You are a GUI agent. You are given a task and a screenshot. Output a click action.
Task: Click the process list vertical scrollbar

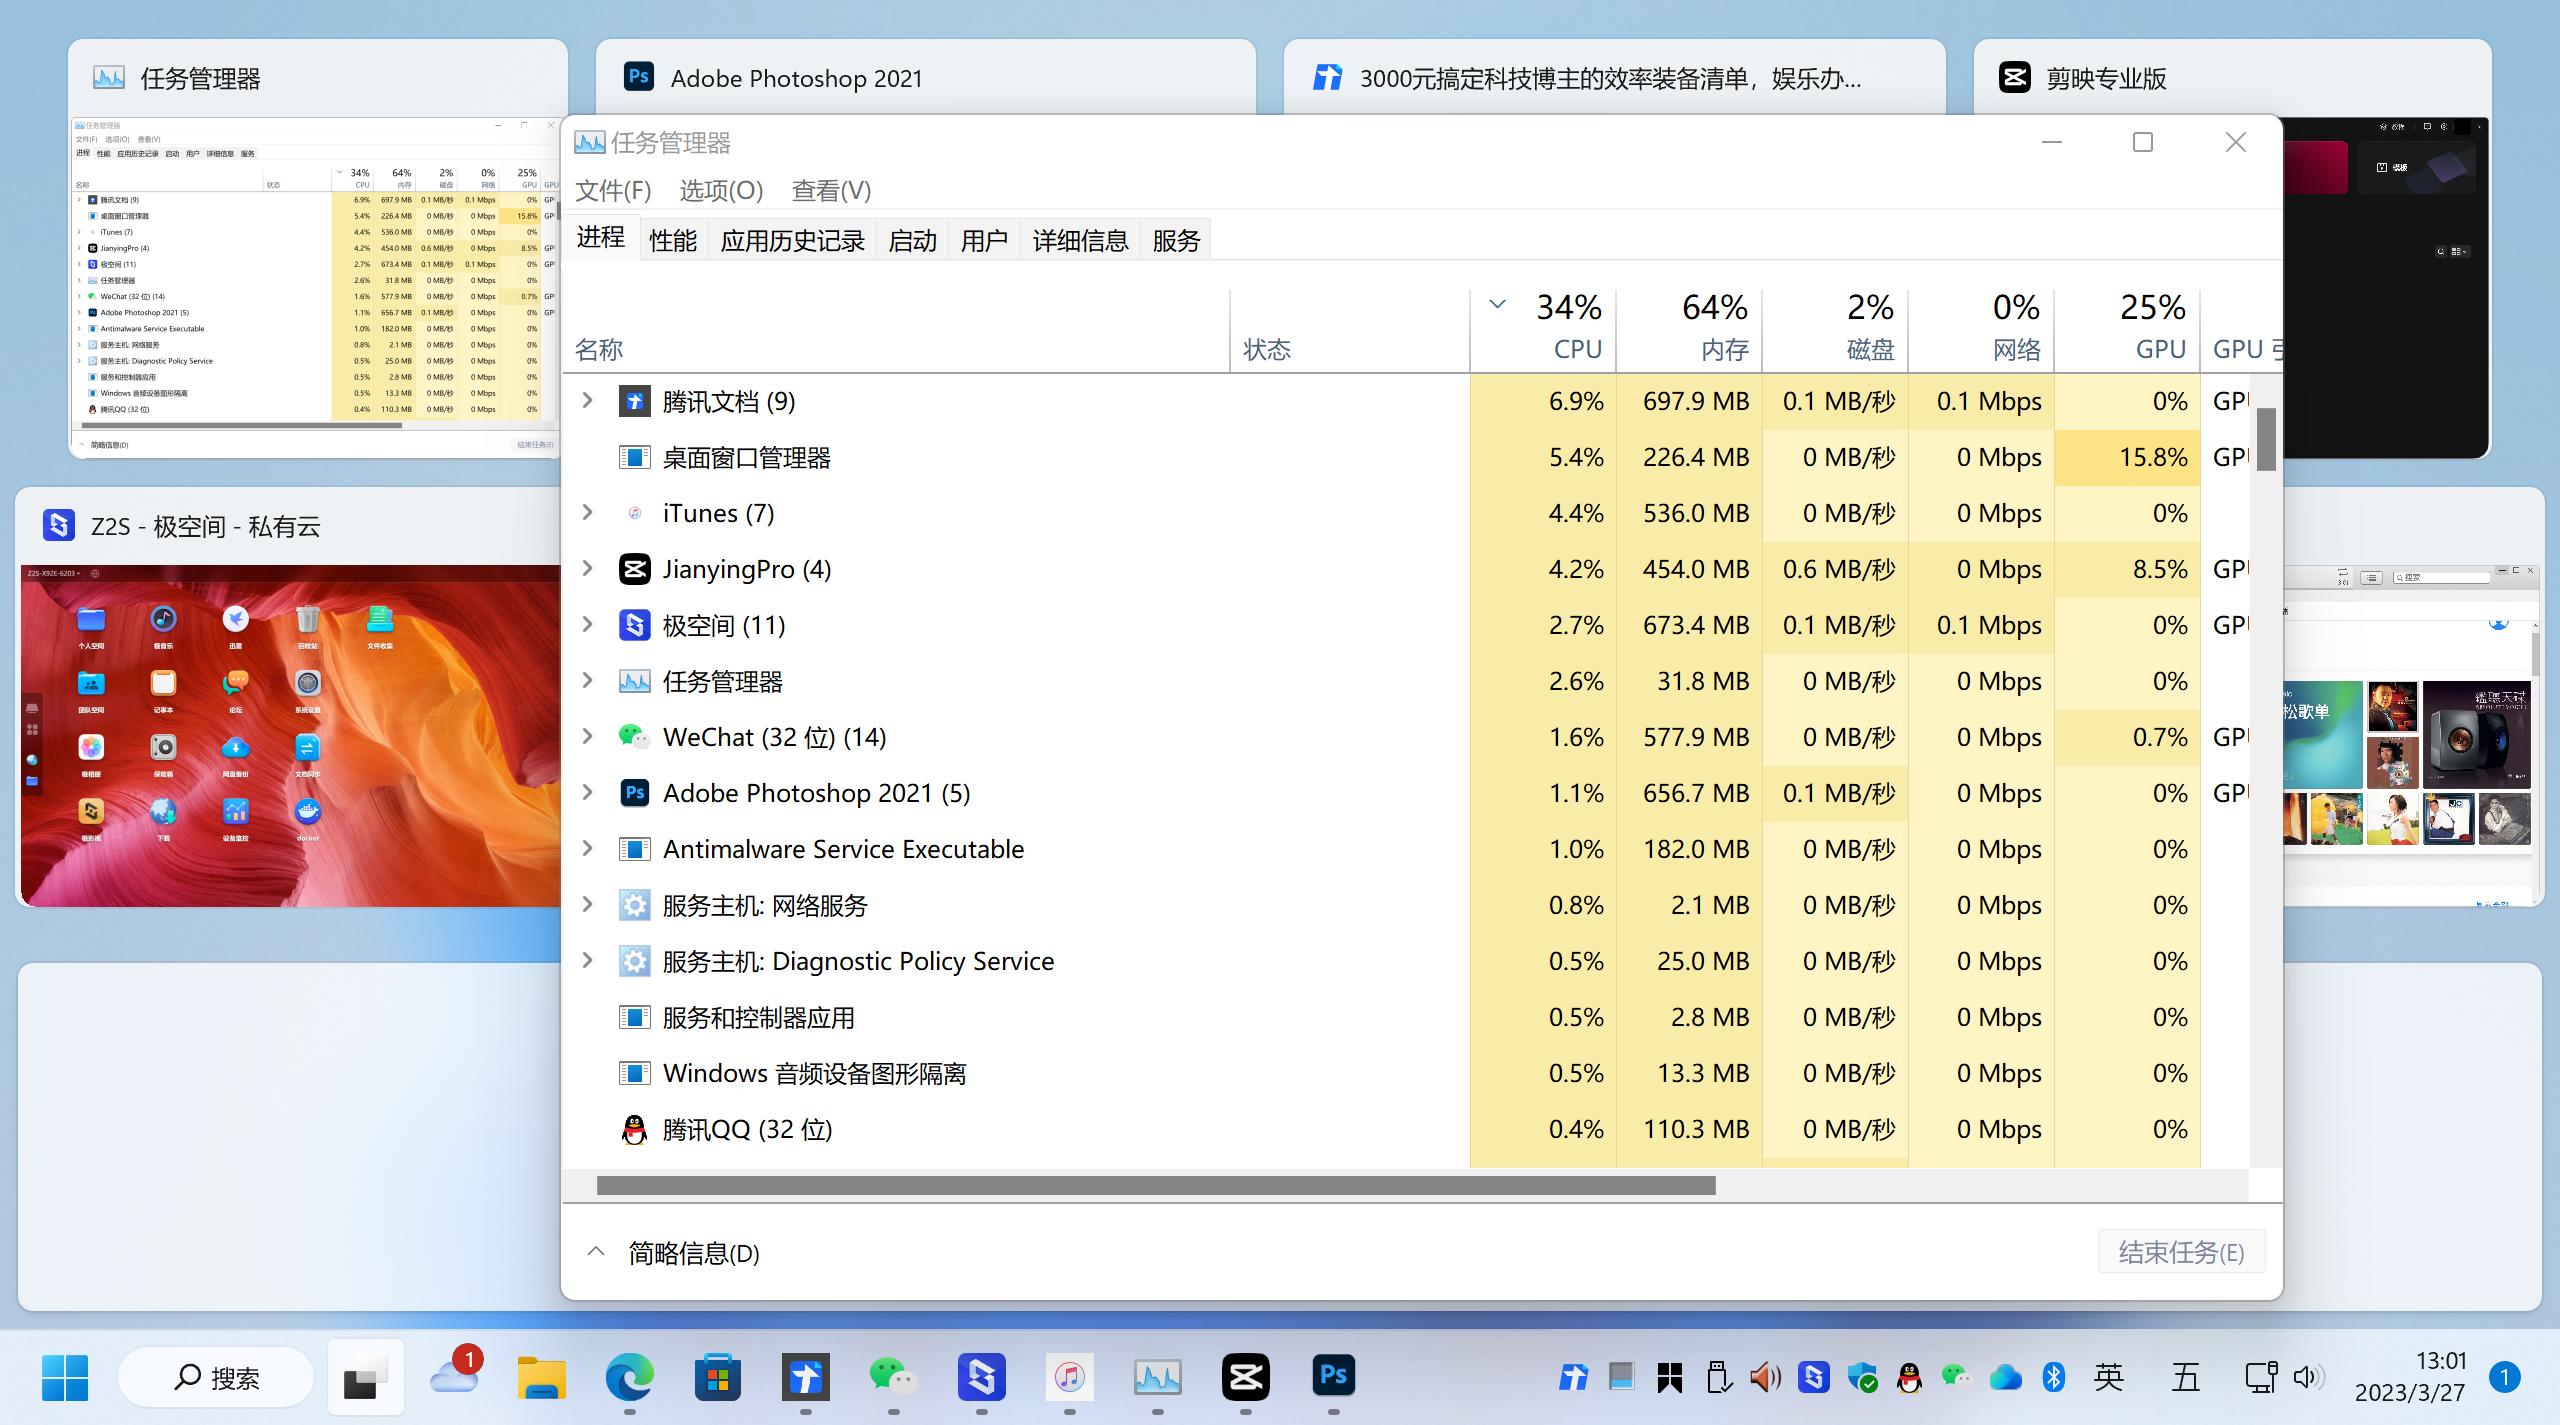coord(2266,440)
